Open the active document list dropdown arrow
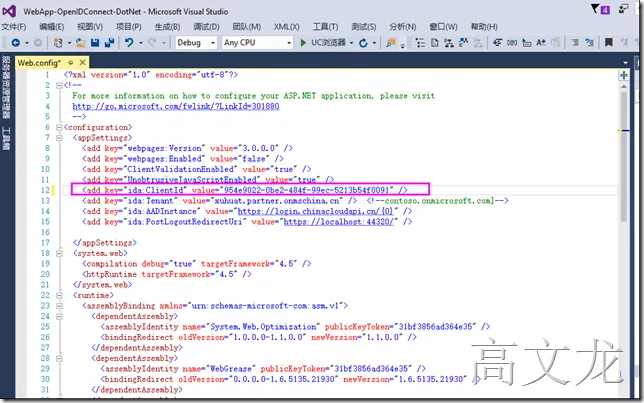Image resolution: width=644 pixels, height=403 pixels. [x=626, y=63]
